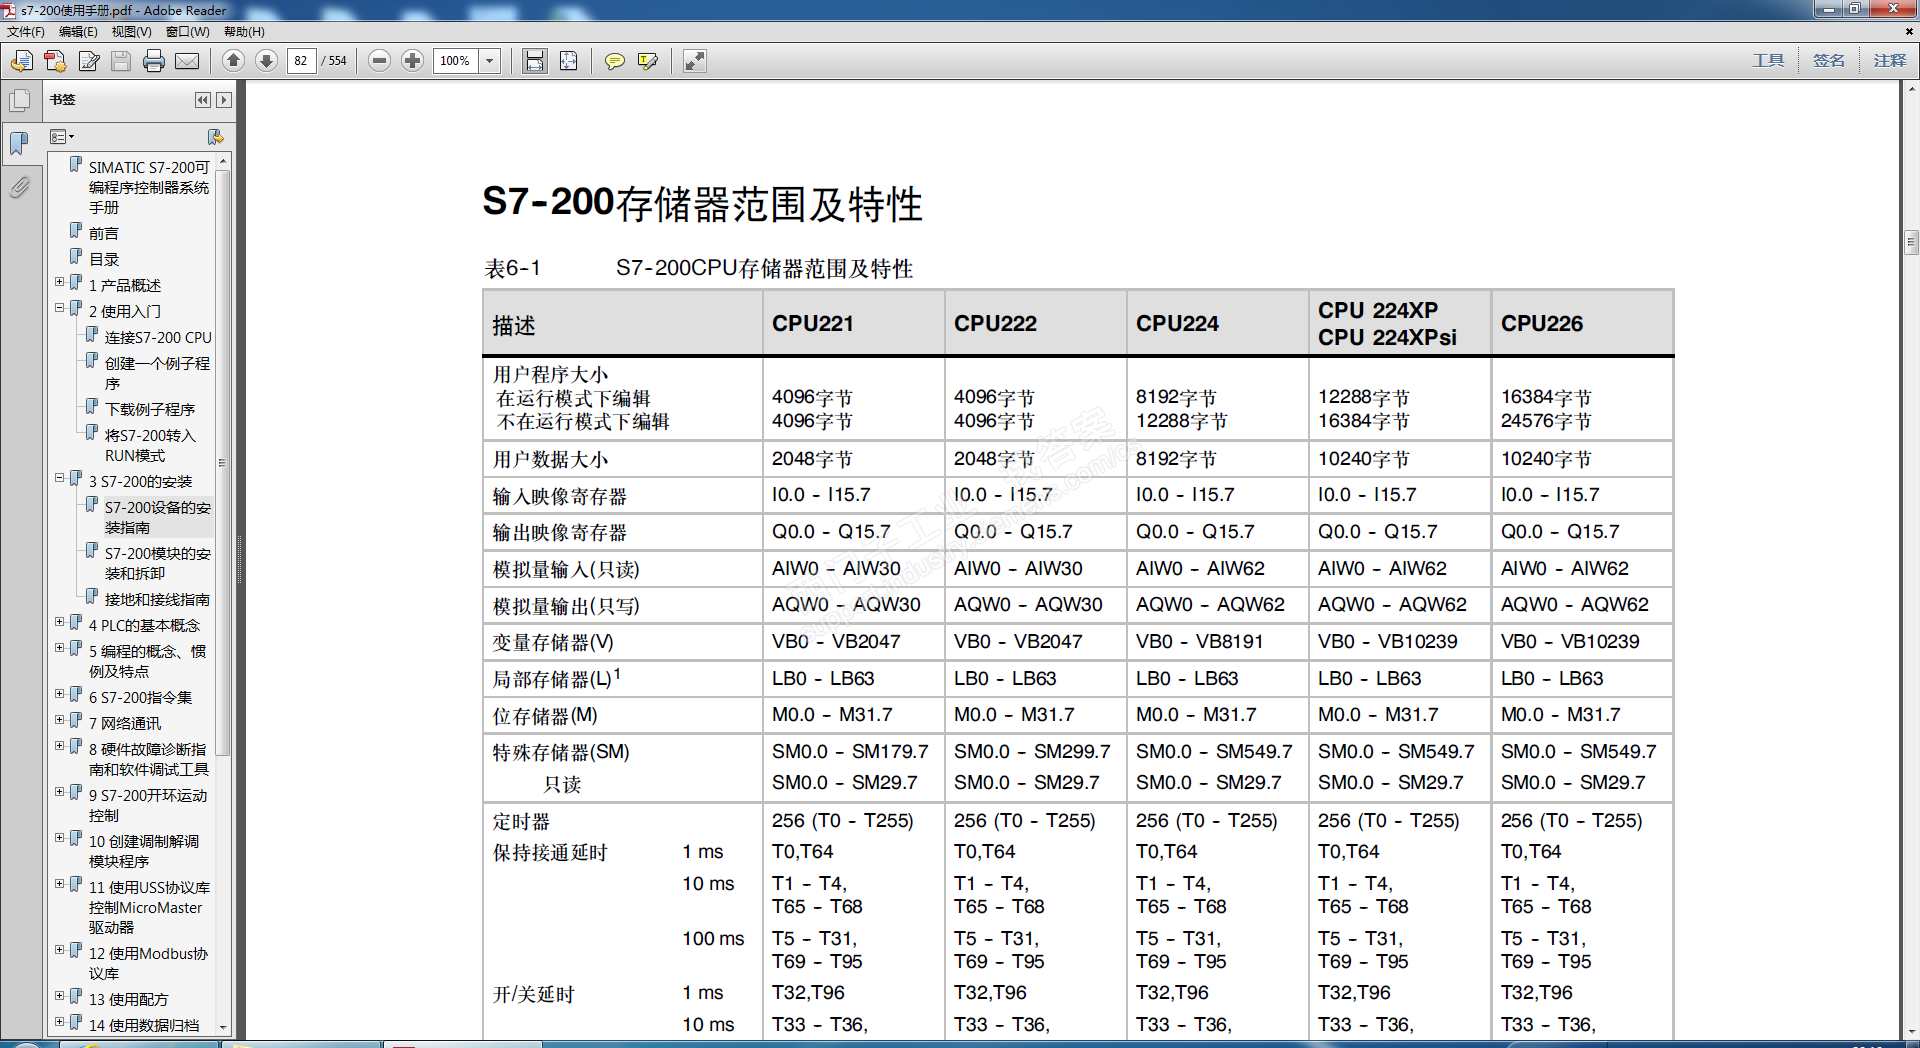
Task: Open the 工具 pane
Action: 1768,61
